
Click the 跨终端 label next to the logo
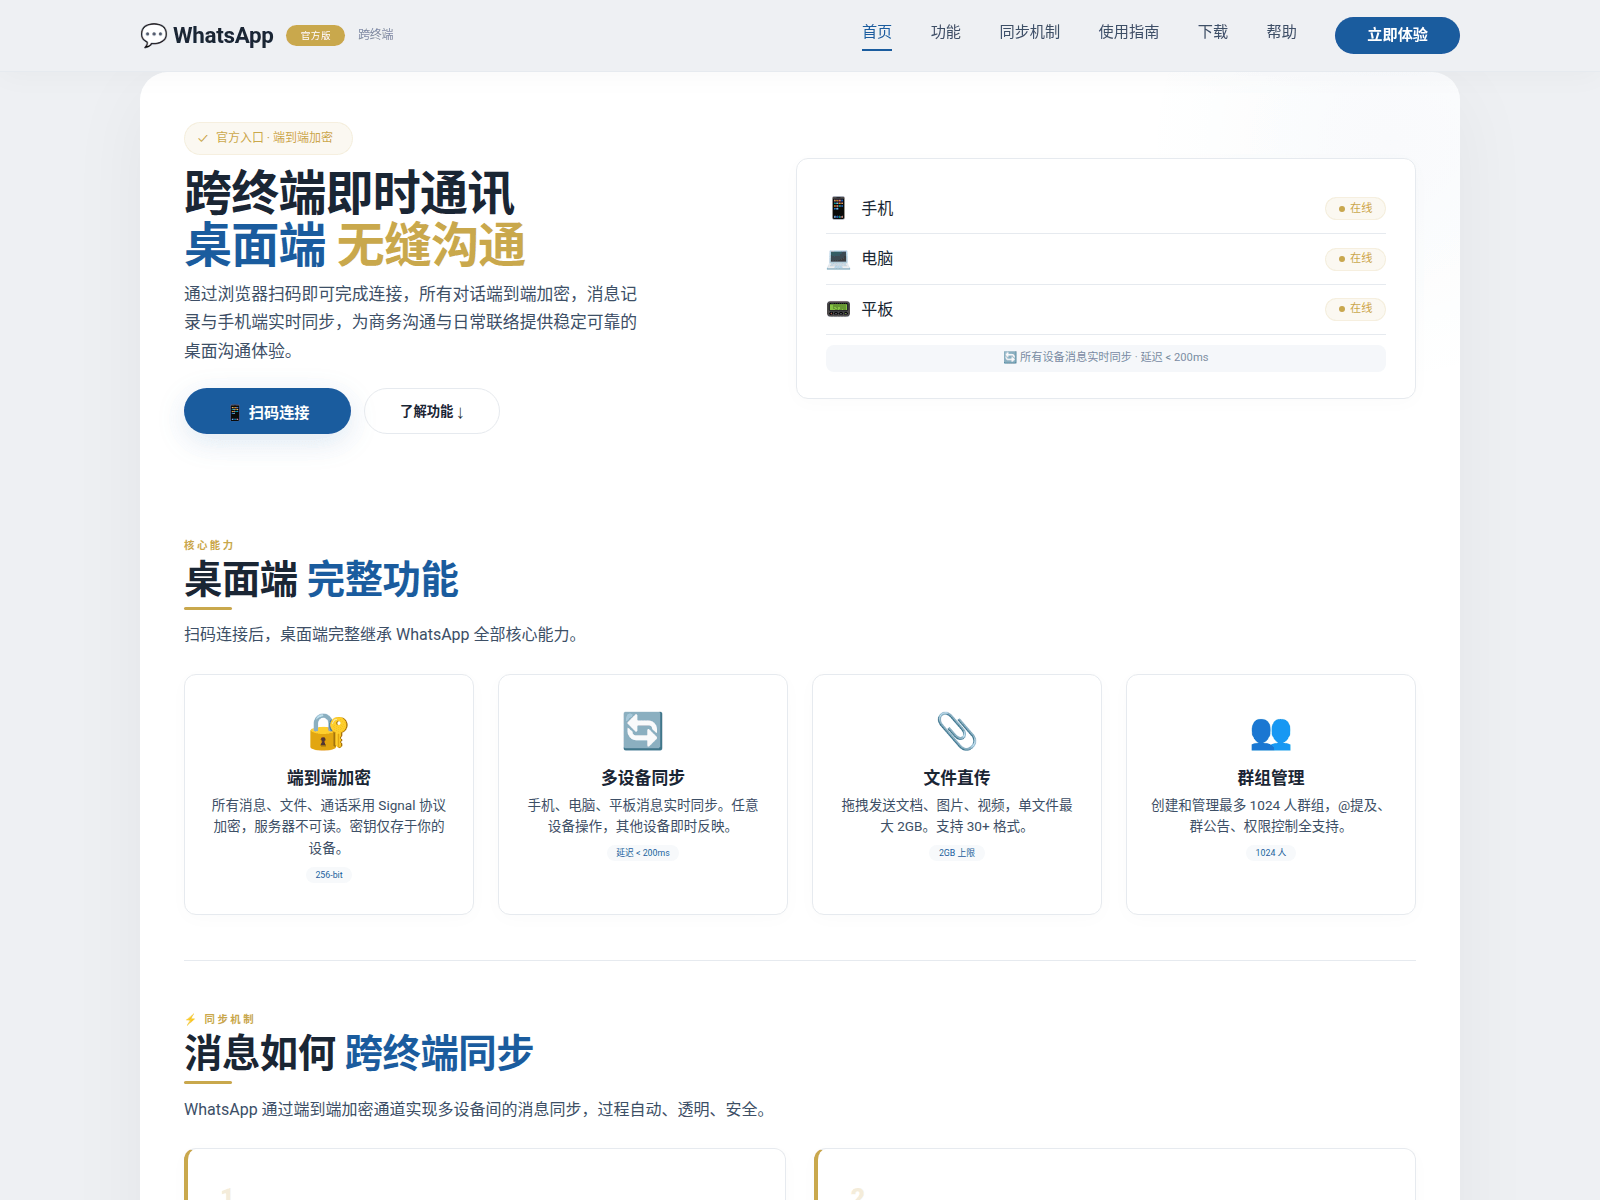(x=376, y=34)
